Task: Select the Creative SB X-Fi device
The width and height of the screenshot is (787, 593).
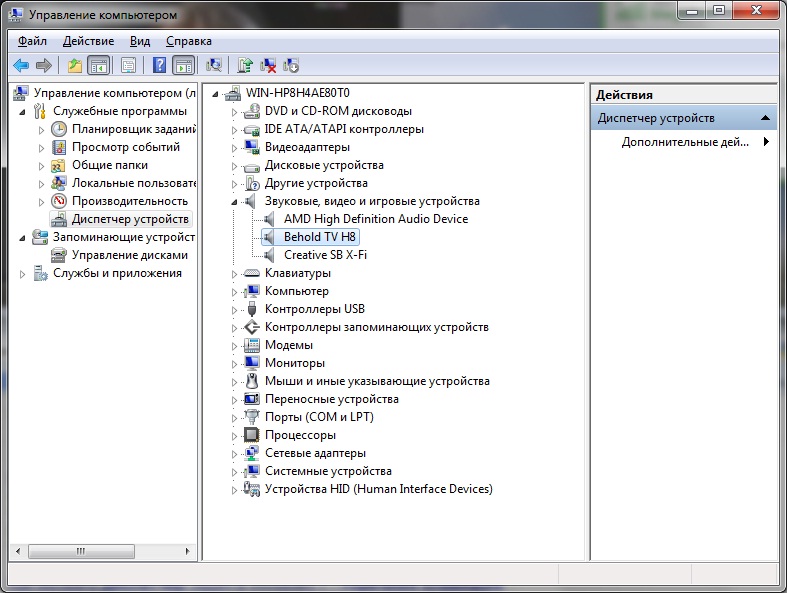Action: 325,255
